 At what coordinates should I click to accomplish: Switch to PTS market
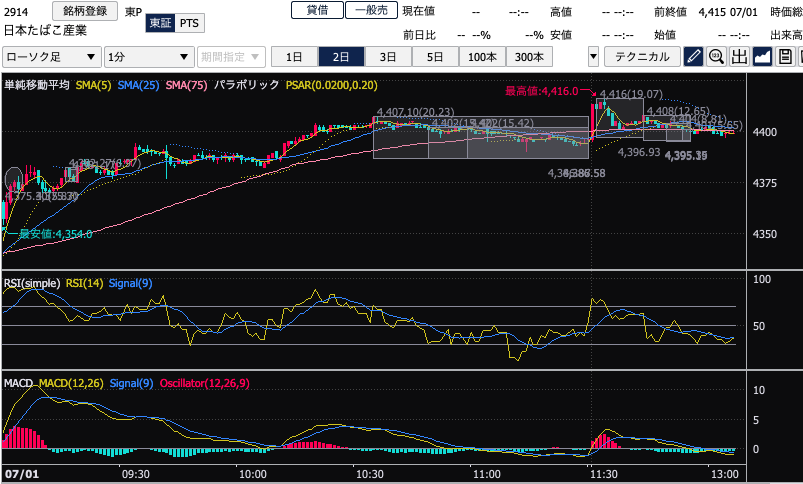(x=190, y=23)
